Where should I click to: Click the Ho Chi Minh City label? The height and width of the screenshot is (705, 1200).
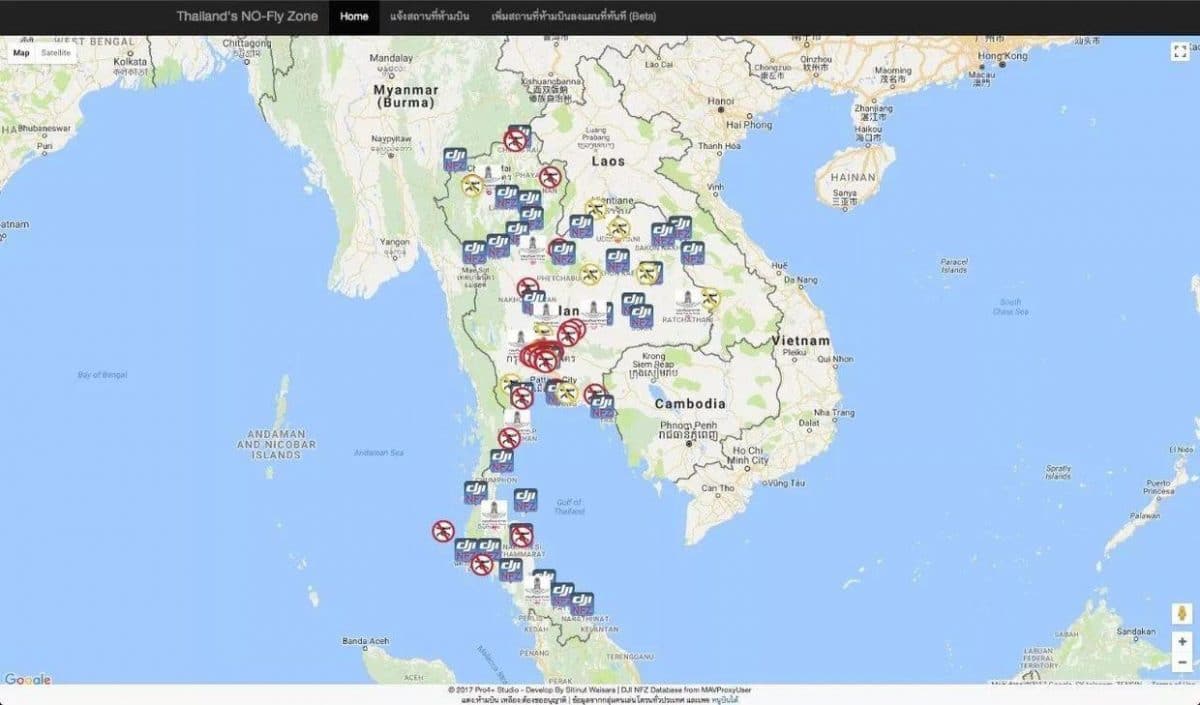(x=748, y=456)
